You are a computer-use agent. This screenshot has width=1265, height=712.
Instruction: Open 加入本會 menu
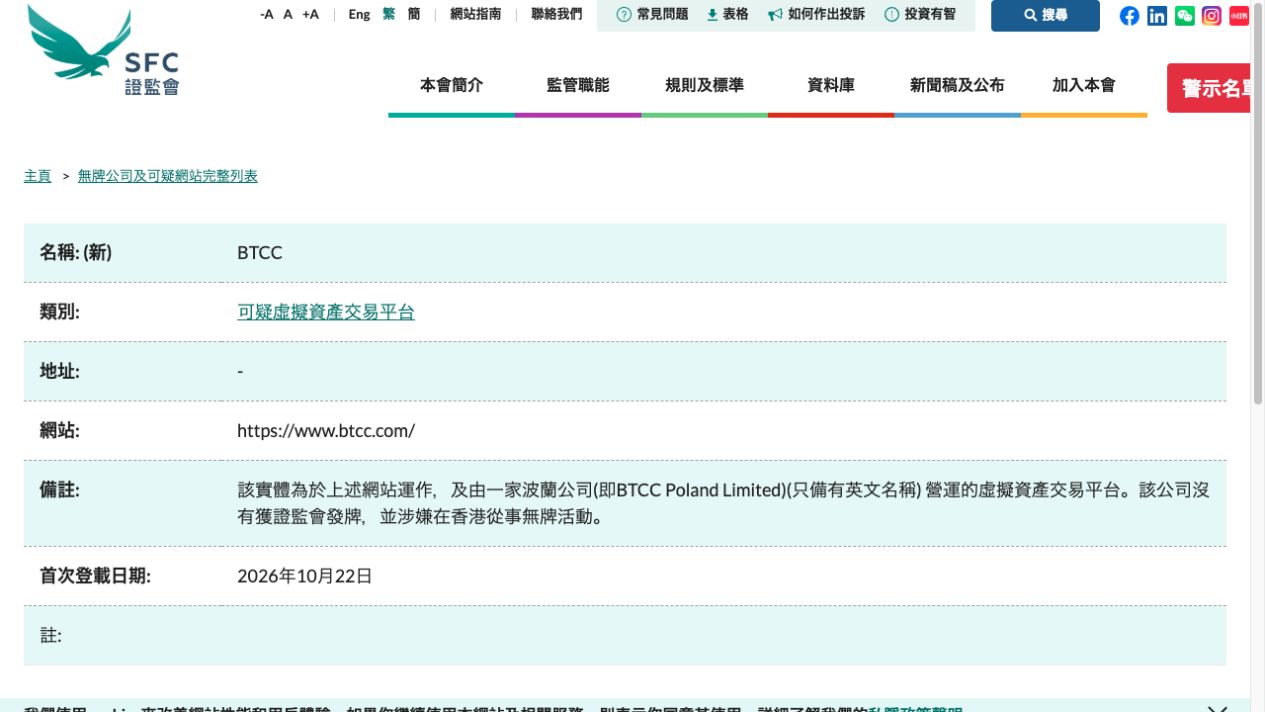coord(1084,86)
